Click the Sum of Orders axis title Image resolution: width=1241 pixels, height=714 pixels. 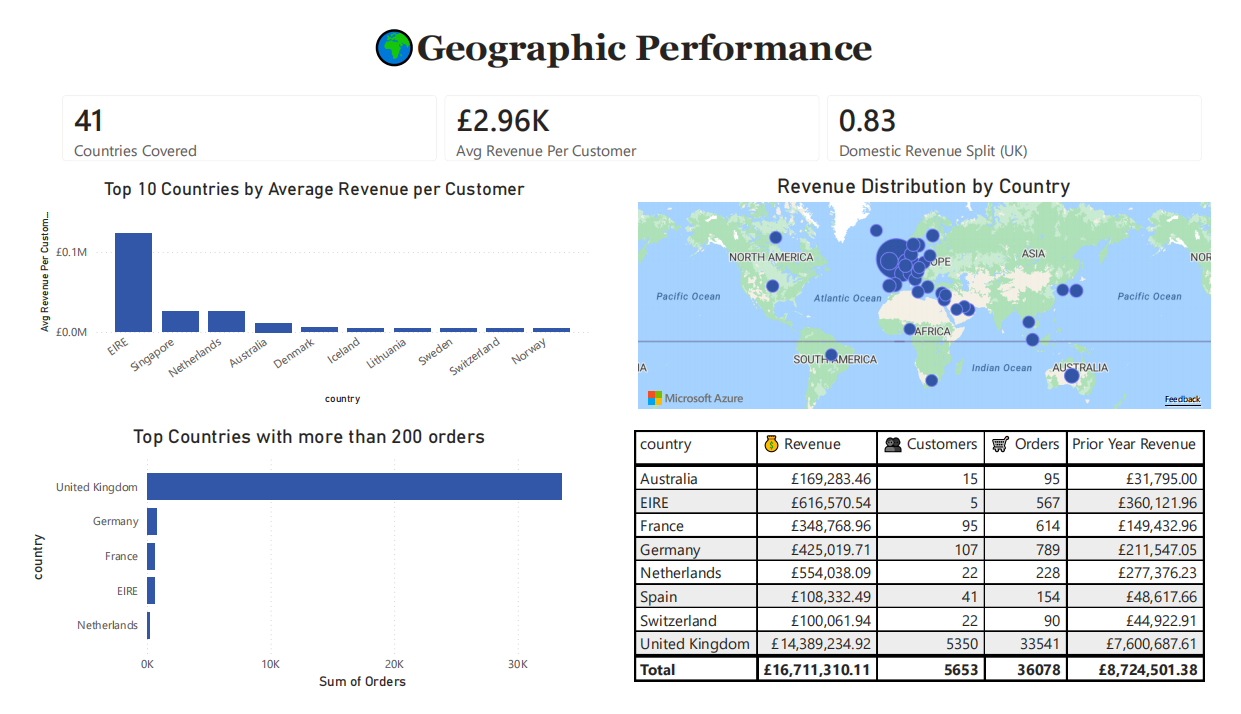point(362,681)
